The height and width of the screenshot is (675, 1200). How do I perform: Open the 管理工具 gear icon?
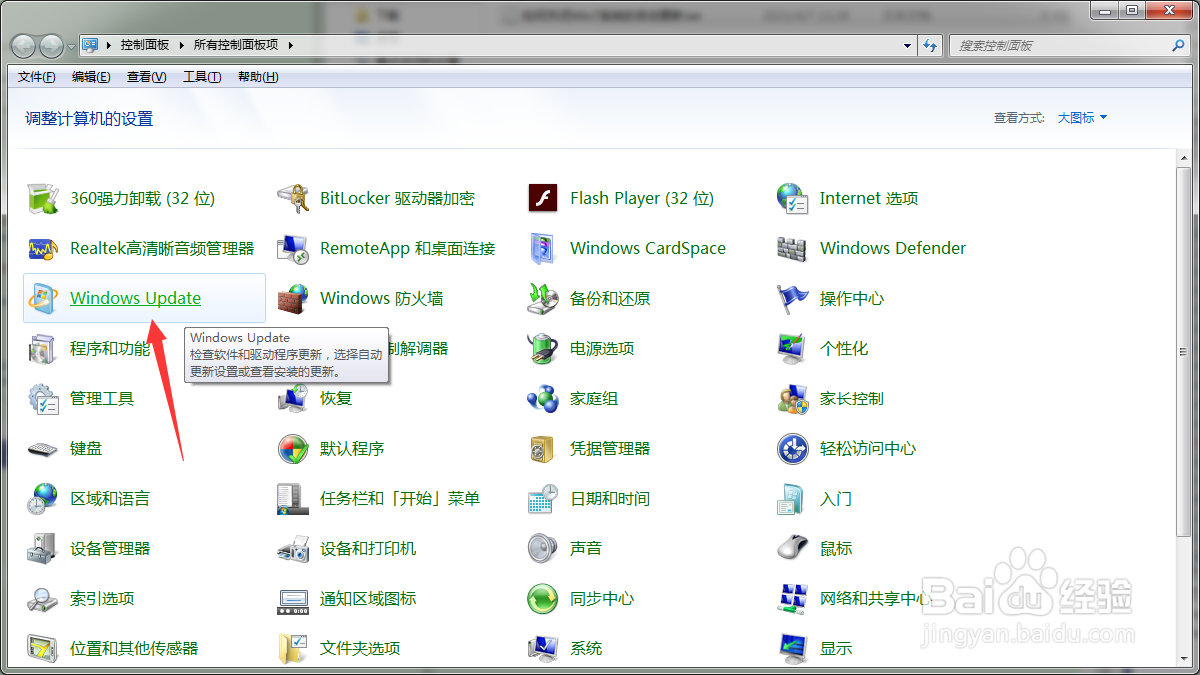43,398
